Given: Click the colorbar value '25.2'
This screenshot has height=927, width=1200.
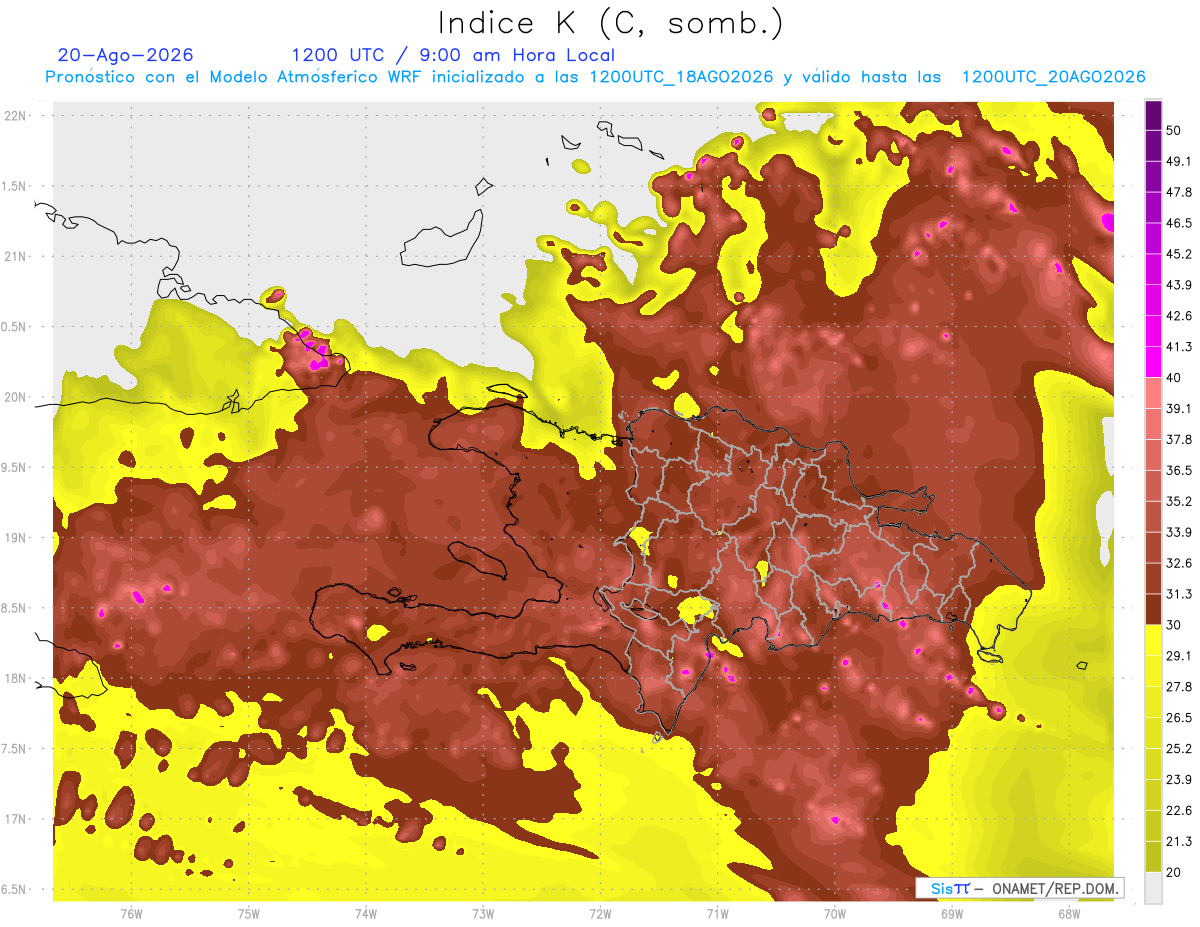Looking at the screenshot, I should click(x=1179, y=748).
